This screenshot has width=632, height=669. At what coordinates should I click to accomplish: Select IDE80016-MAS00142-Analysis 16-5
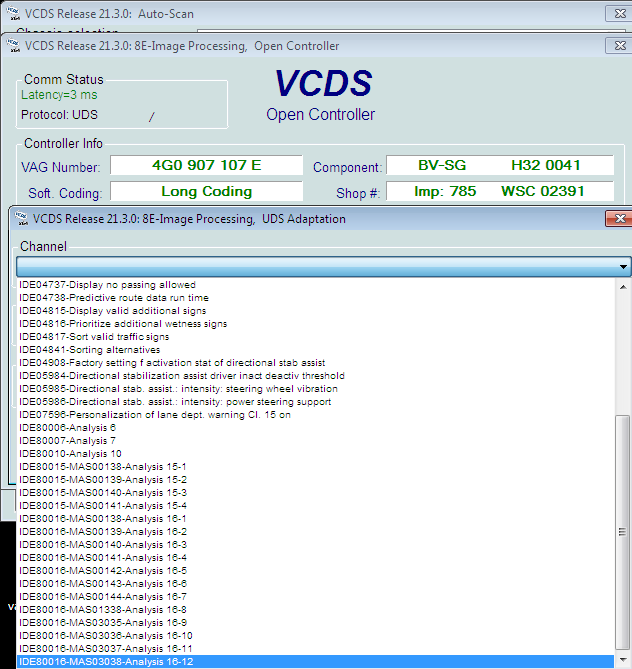click(x=315, y=571)
